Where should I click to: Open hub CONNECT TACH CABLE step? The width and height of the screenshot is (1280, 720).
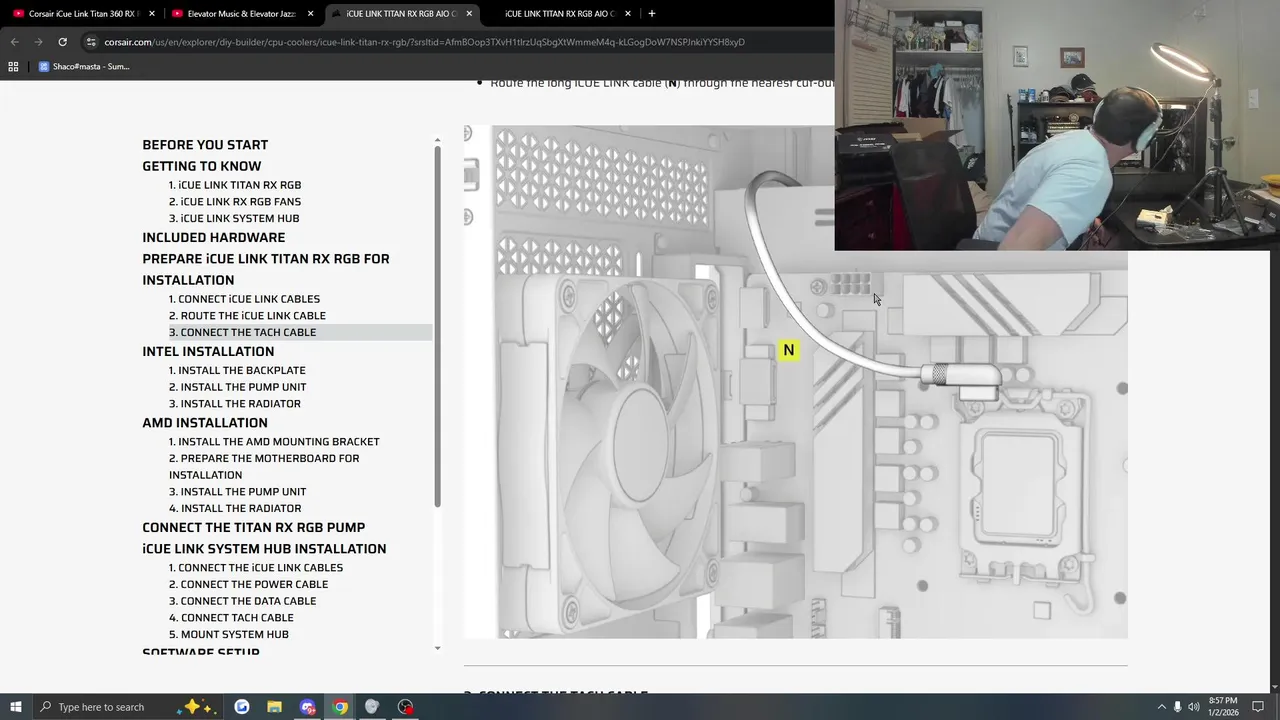(231, 618)
